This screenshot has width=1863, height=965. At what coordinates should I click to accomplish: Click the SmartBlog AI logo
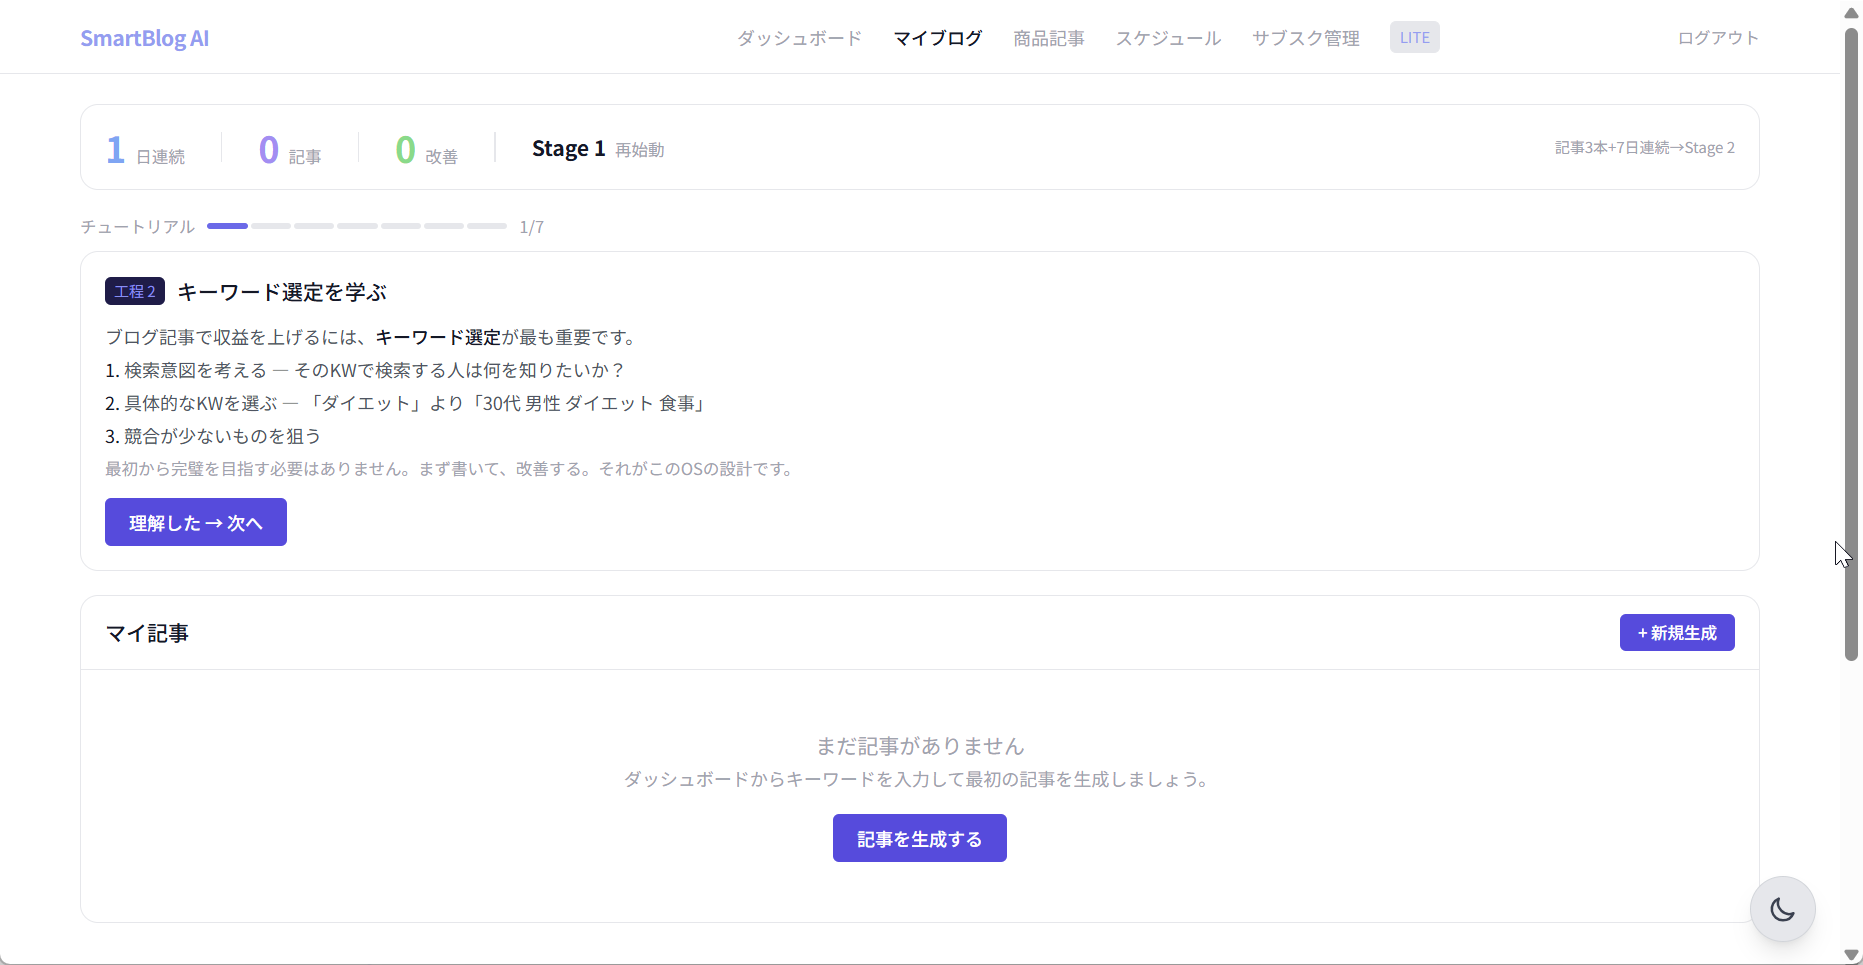144,38
